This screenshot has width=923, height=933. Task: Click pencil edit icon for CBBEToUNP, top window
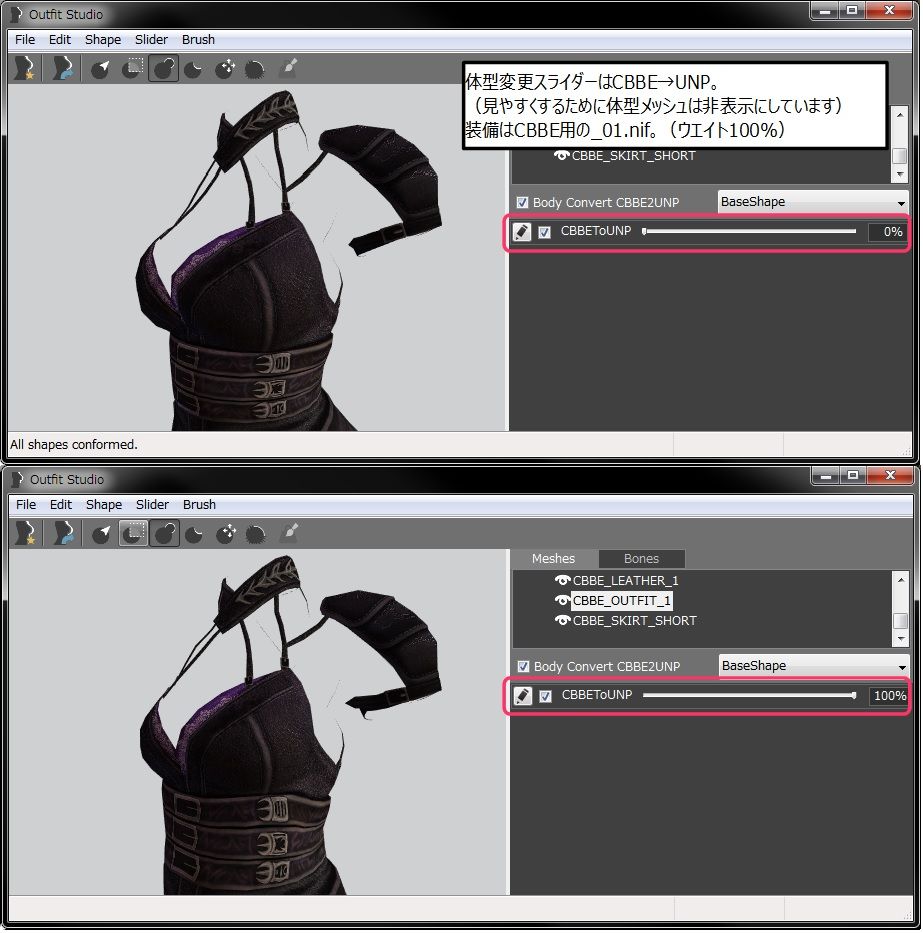tap(522, 232)
